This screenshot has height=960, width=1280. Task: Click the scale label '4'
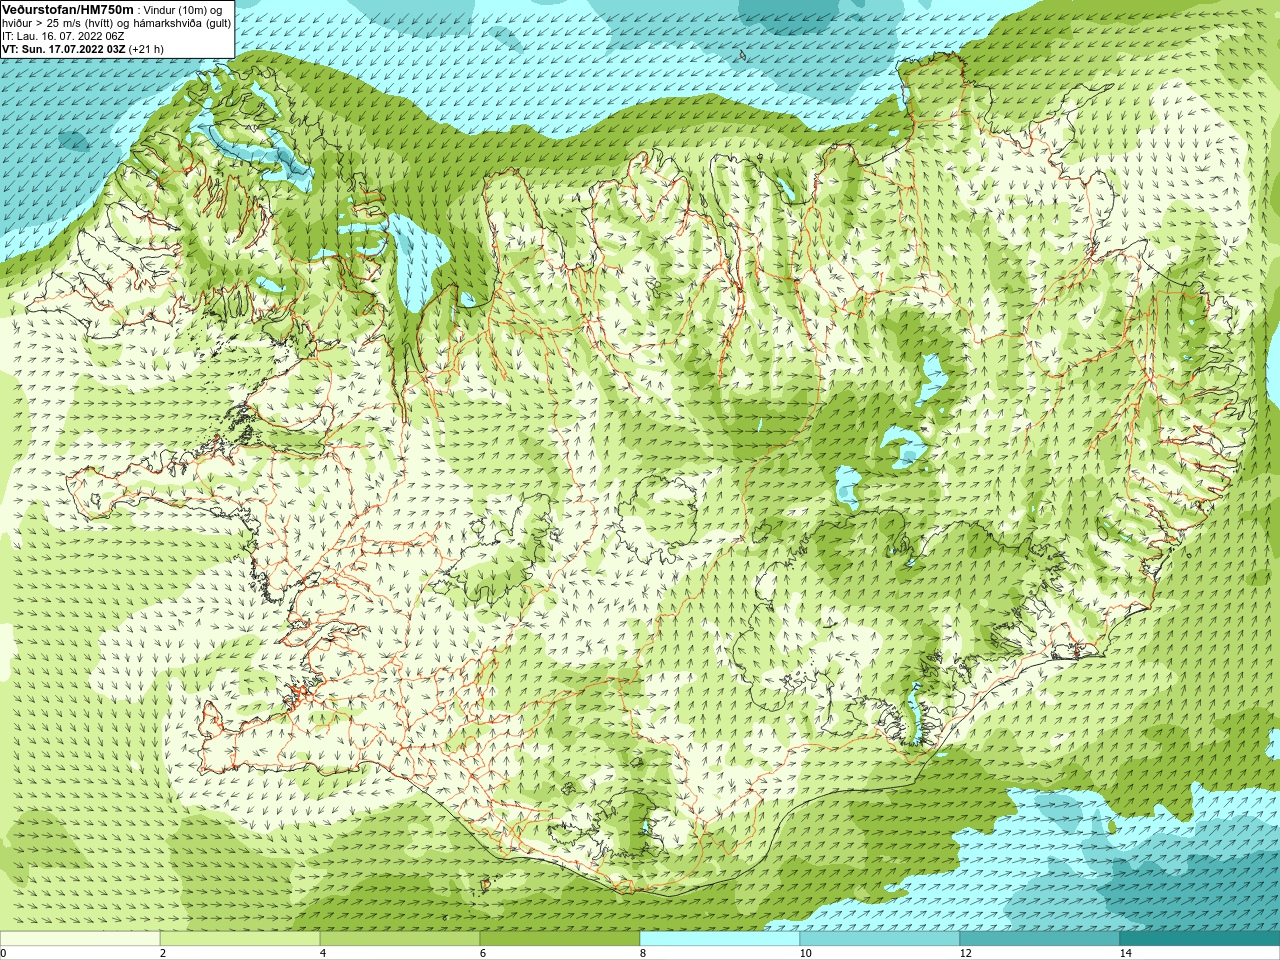(x=323, y=953)
